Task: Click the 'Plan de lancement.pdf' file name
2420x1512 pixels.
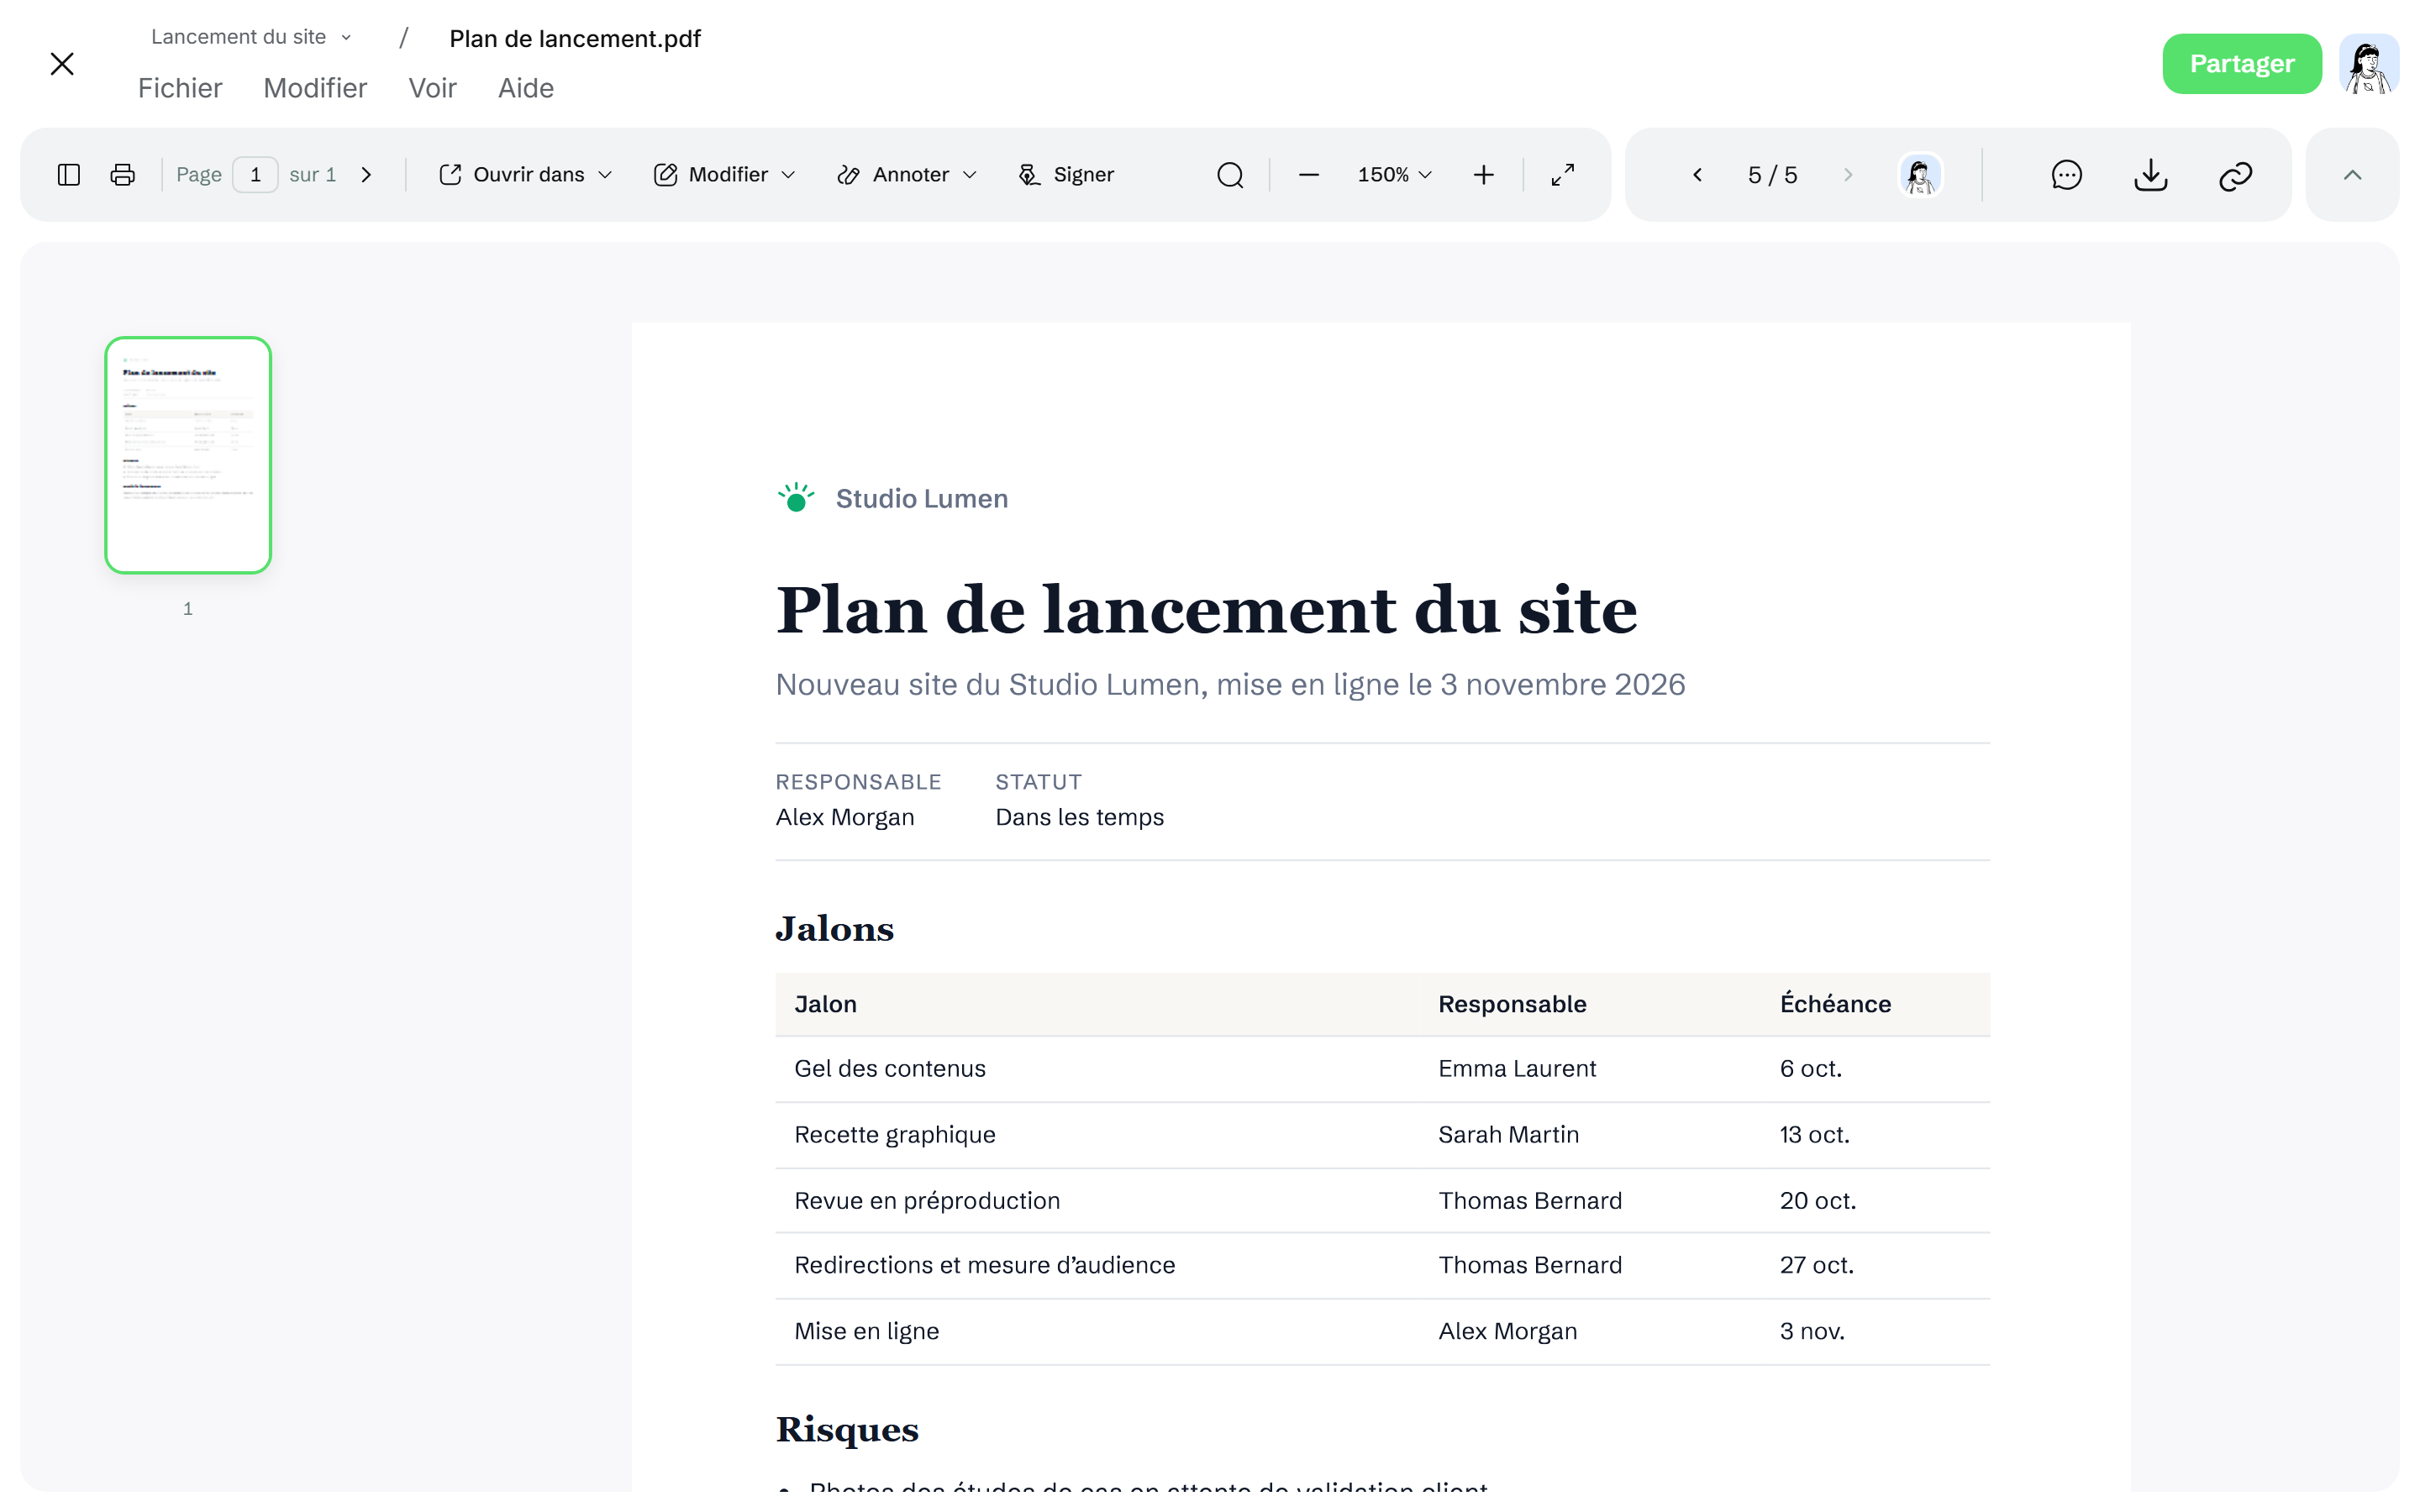Action: click(x=575, y=38)
